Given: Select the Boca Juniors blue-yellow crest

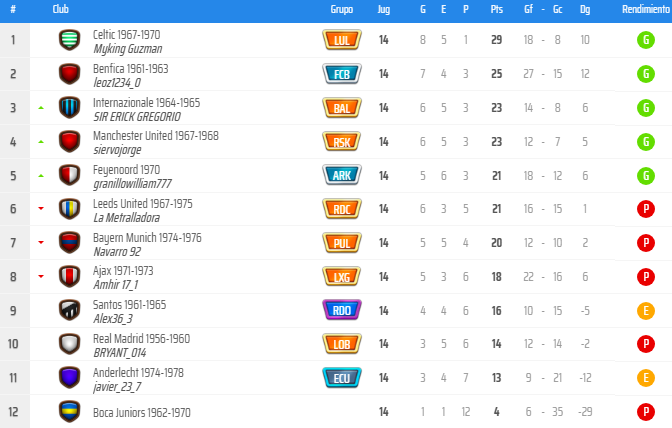Looking at the screenshot, I should tap(69, 411).
